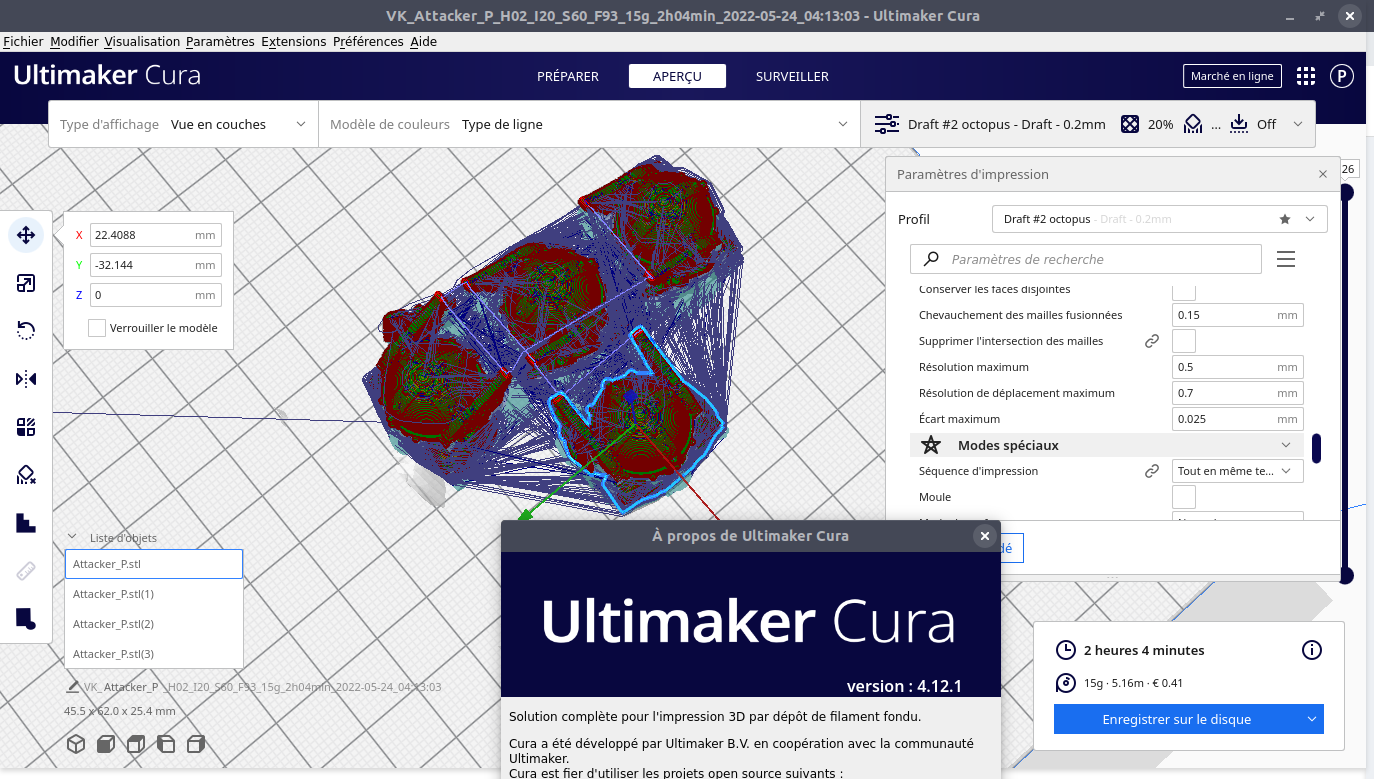Click the top layer slider handle
Screen dimensions: 1374x779
[1346, 192]
